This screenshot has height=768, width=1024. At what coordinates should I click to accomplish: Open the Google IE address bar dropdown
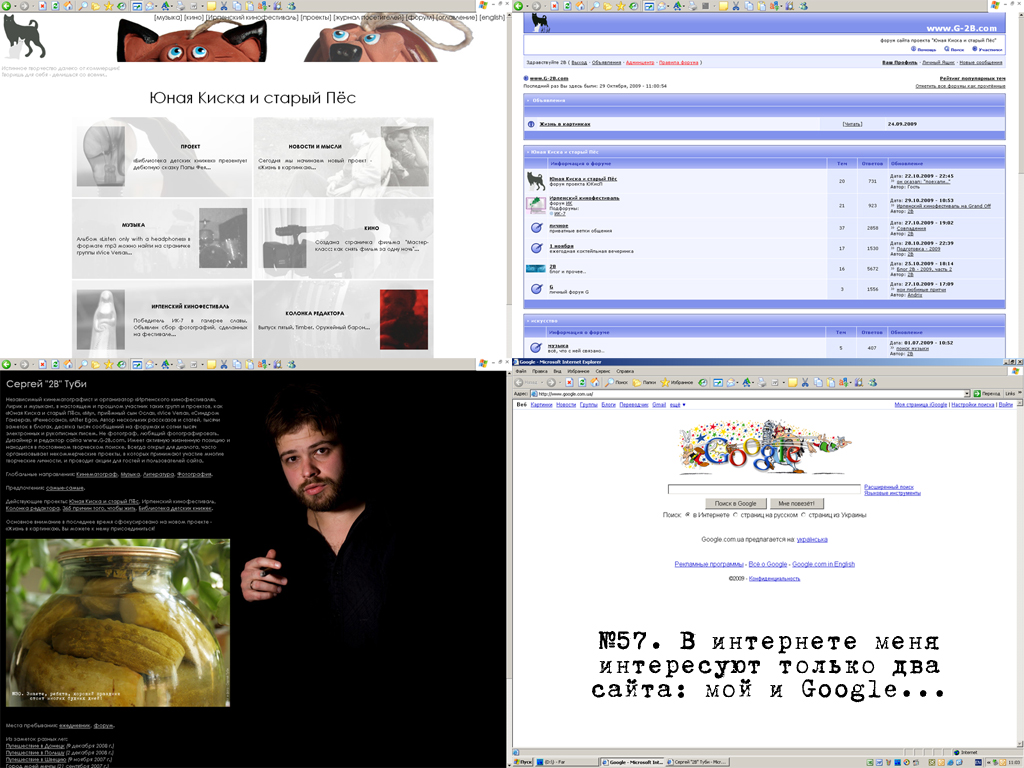point(967,394)
